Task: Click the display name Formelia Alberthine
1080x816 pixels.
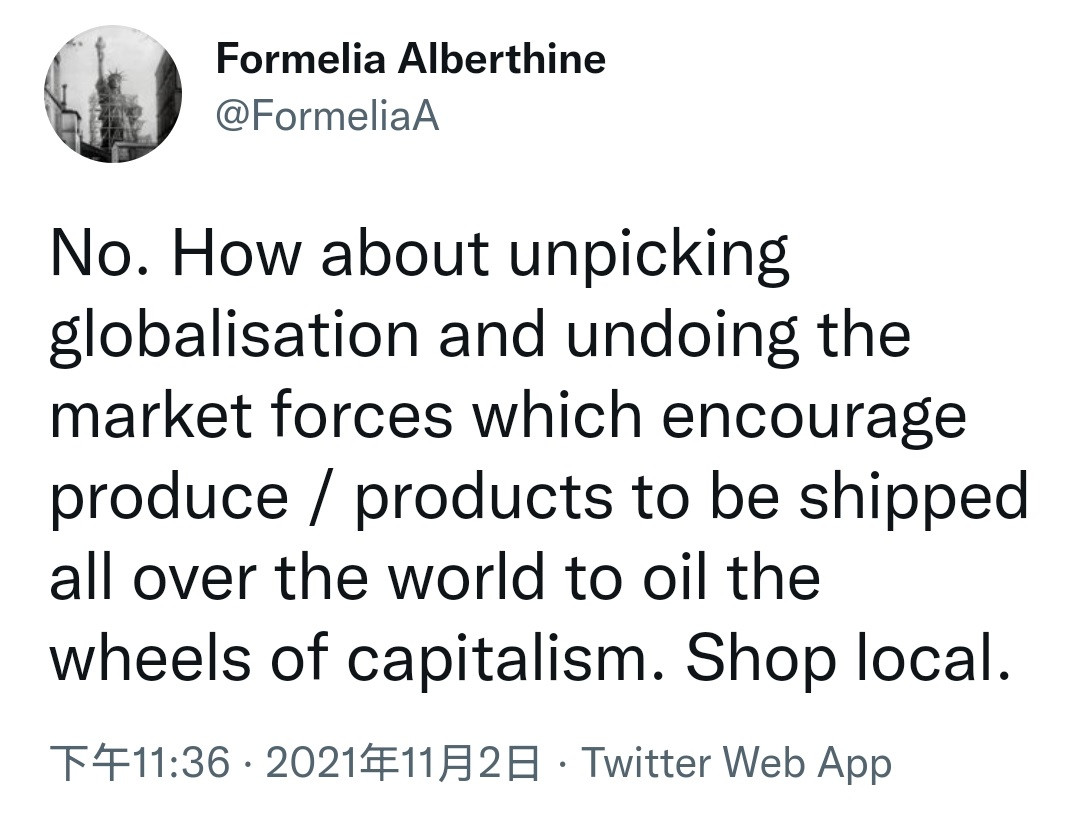Action: click(410, 60)
